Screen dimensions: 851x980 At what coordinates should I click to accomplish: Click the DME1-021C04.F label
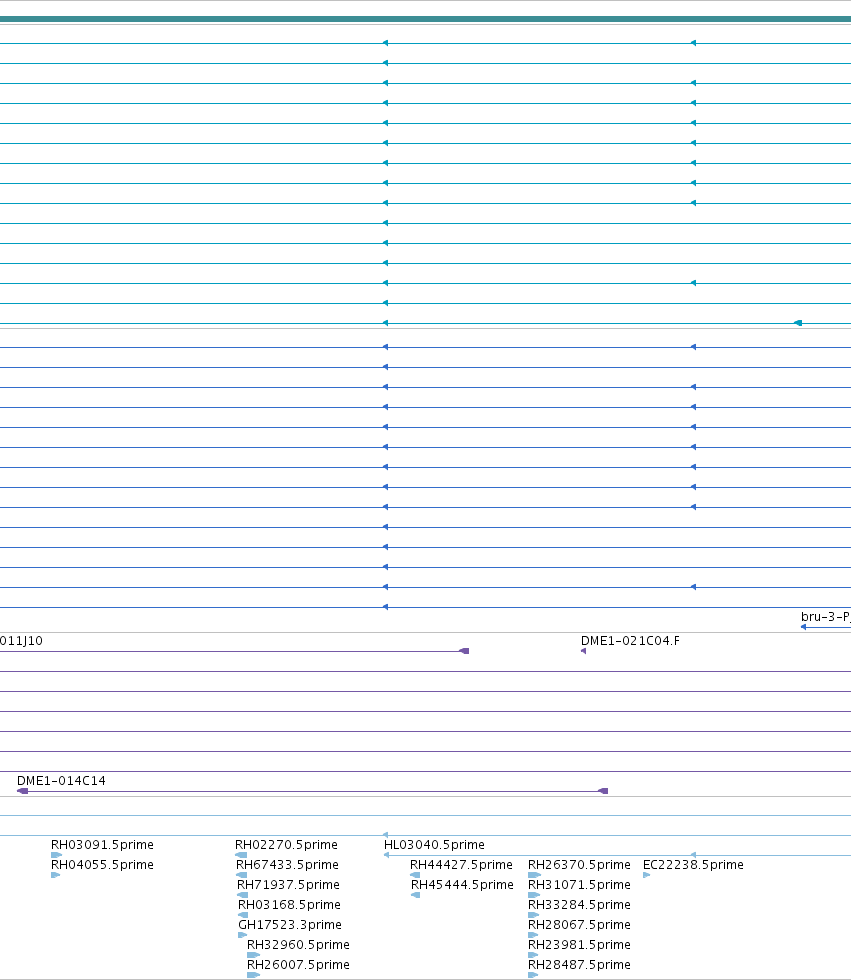(630, 641)
